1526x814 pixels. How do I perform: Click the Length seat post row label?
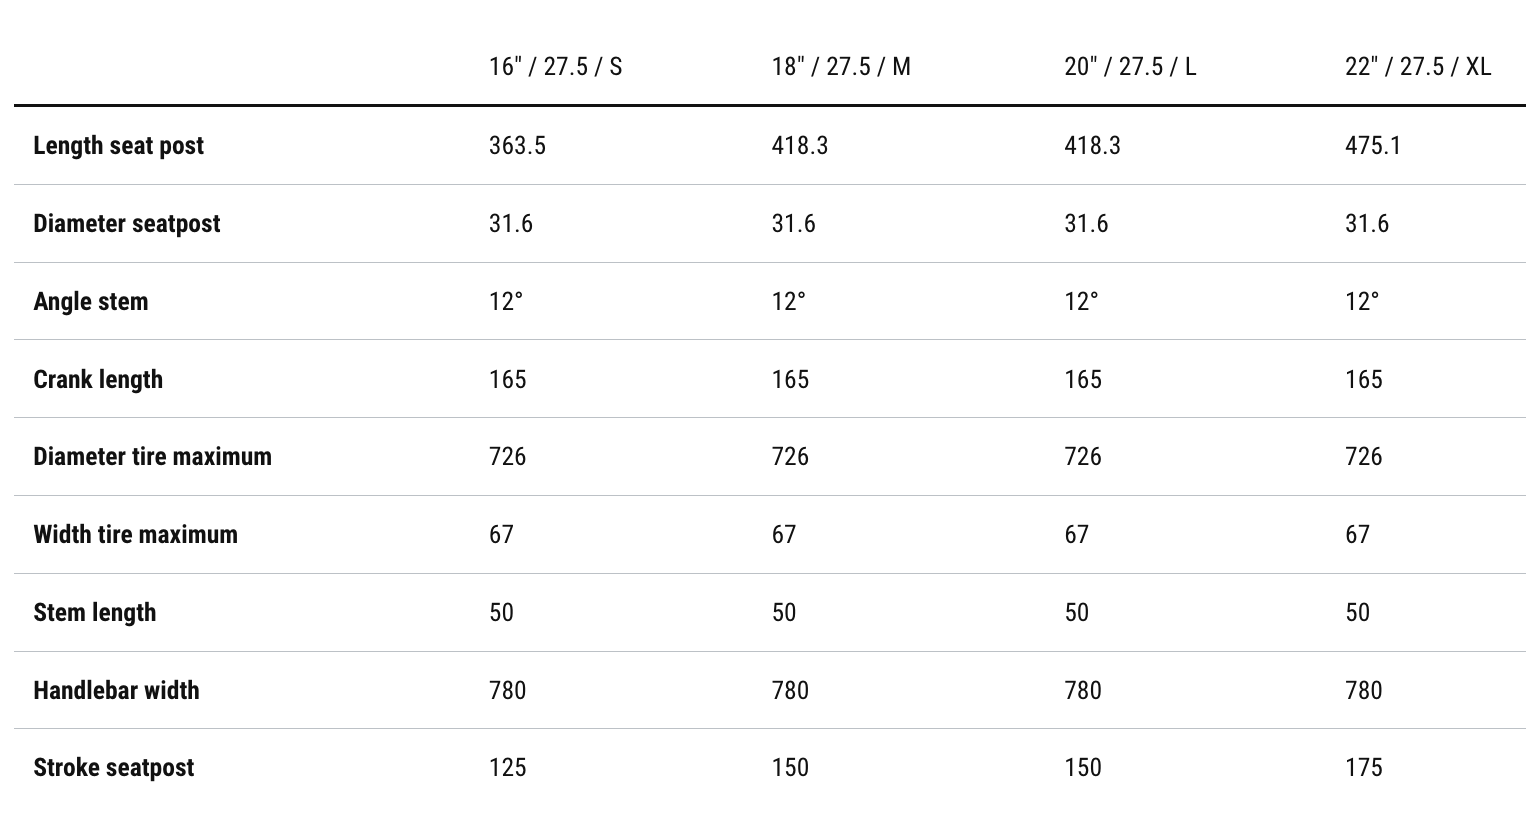click(x=118, y=146)
